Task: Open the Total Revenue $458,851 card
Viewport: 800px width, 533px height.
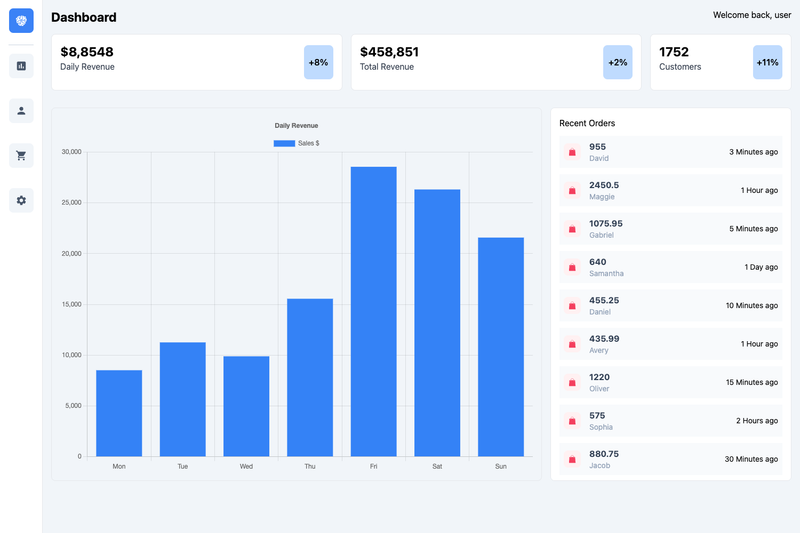Action: 496,62
